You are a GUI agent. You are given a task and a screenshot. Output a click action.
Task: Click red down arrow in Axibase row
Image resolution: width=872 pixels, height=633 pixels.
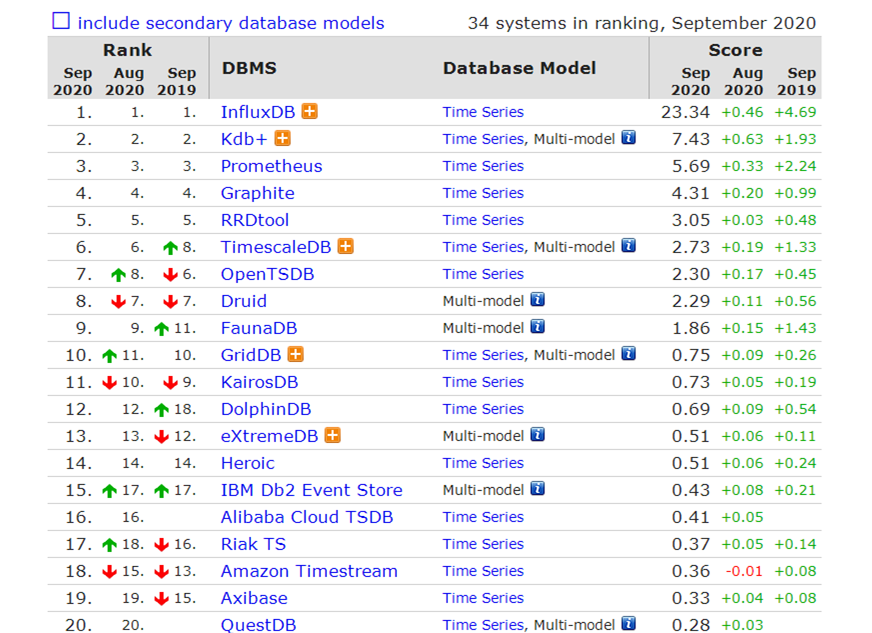(161, 599)
